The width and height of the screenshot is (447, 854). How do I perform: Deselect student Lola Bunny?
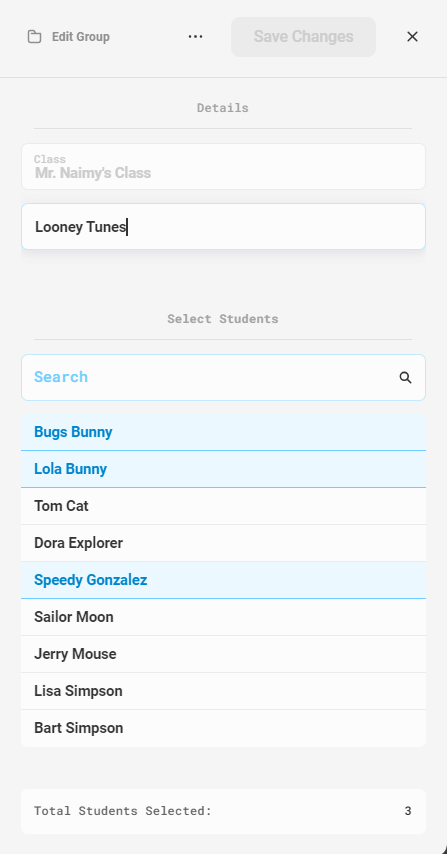point(223,469)
